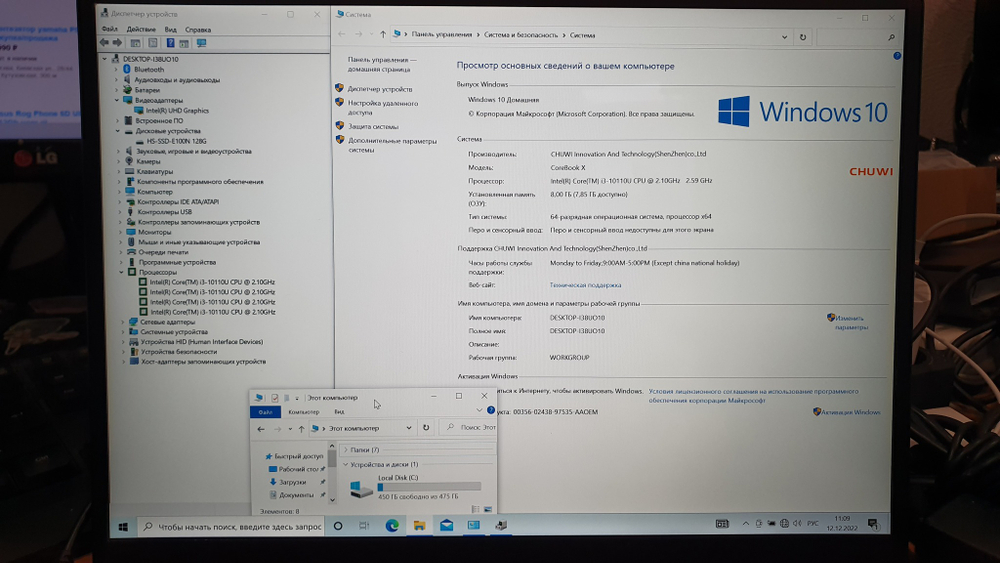Open the Вид menu in Device Manager
This screenshot has width=1000, height=563.
[170, 29]
